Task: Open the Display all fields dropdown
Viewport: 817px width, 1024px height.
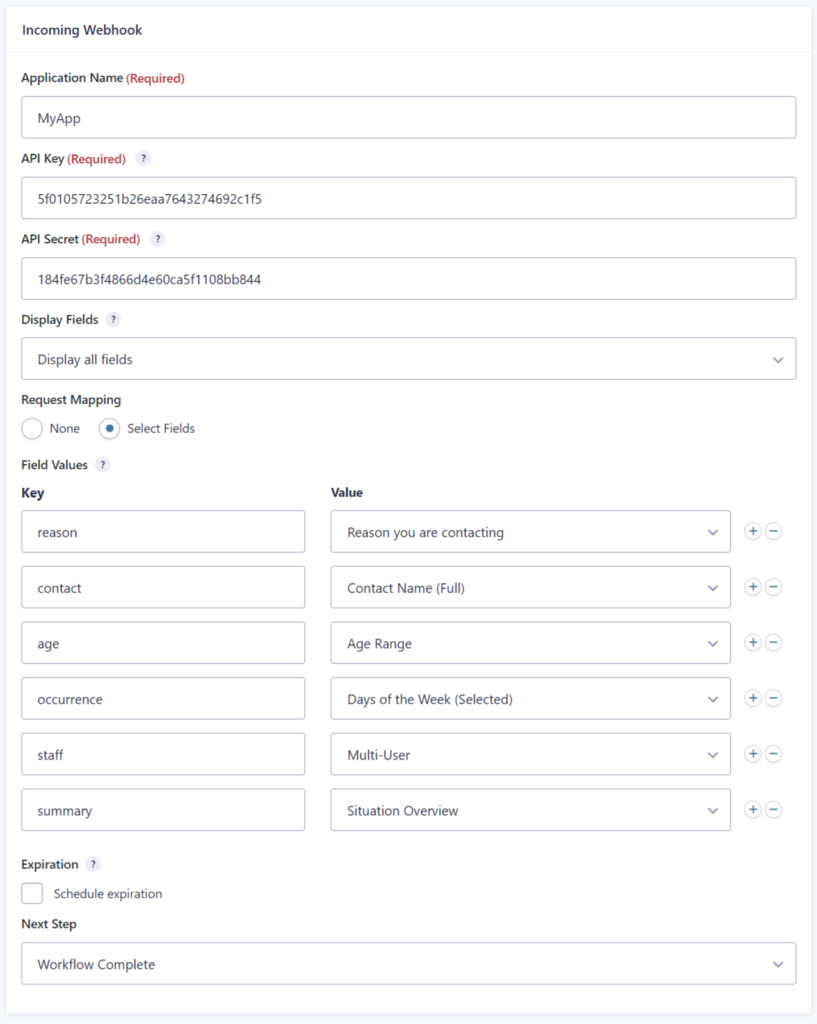Action: [408, 359]
